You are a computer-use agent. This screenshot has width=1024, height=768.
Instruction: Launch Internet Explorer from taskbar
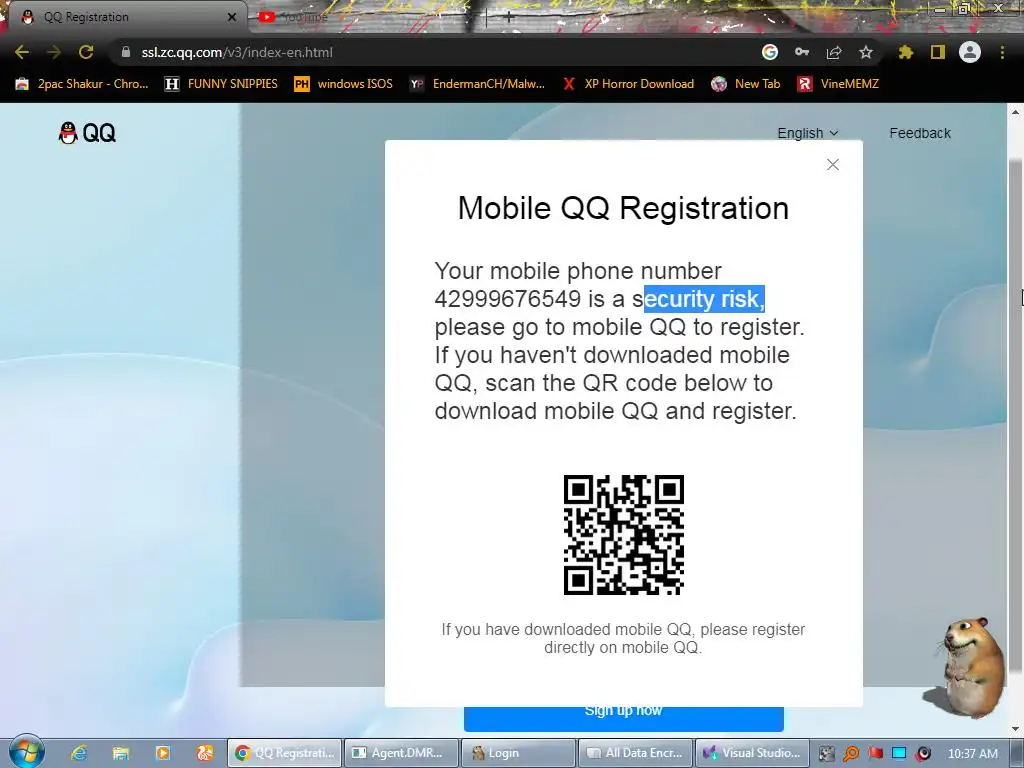79,753
